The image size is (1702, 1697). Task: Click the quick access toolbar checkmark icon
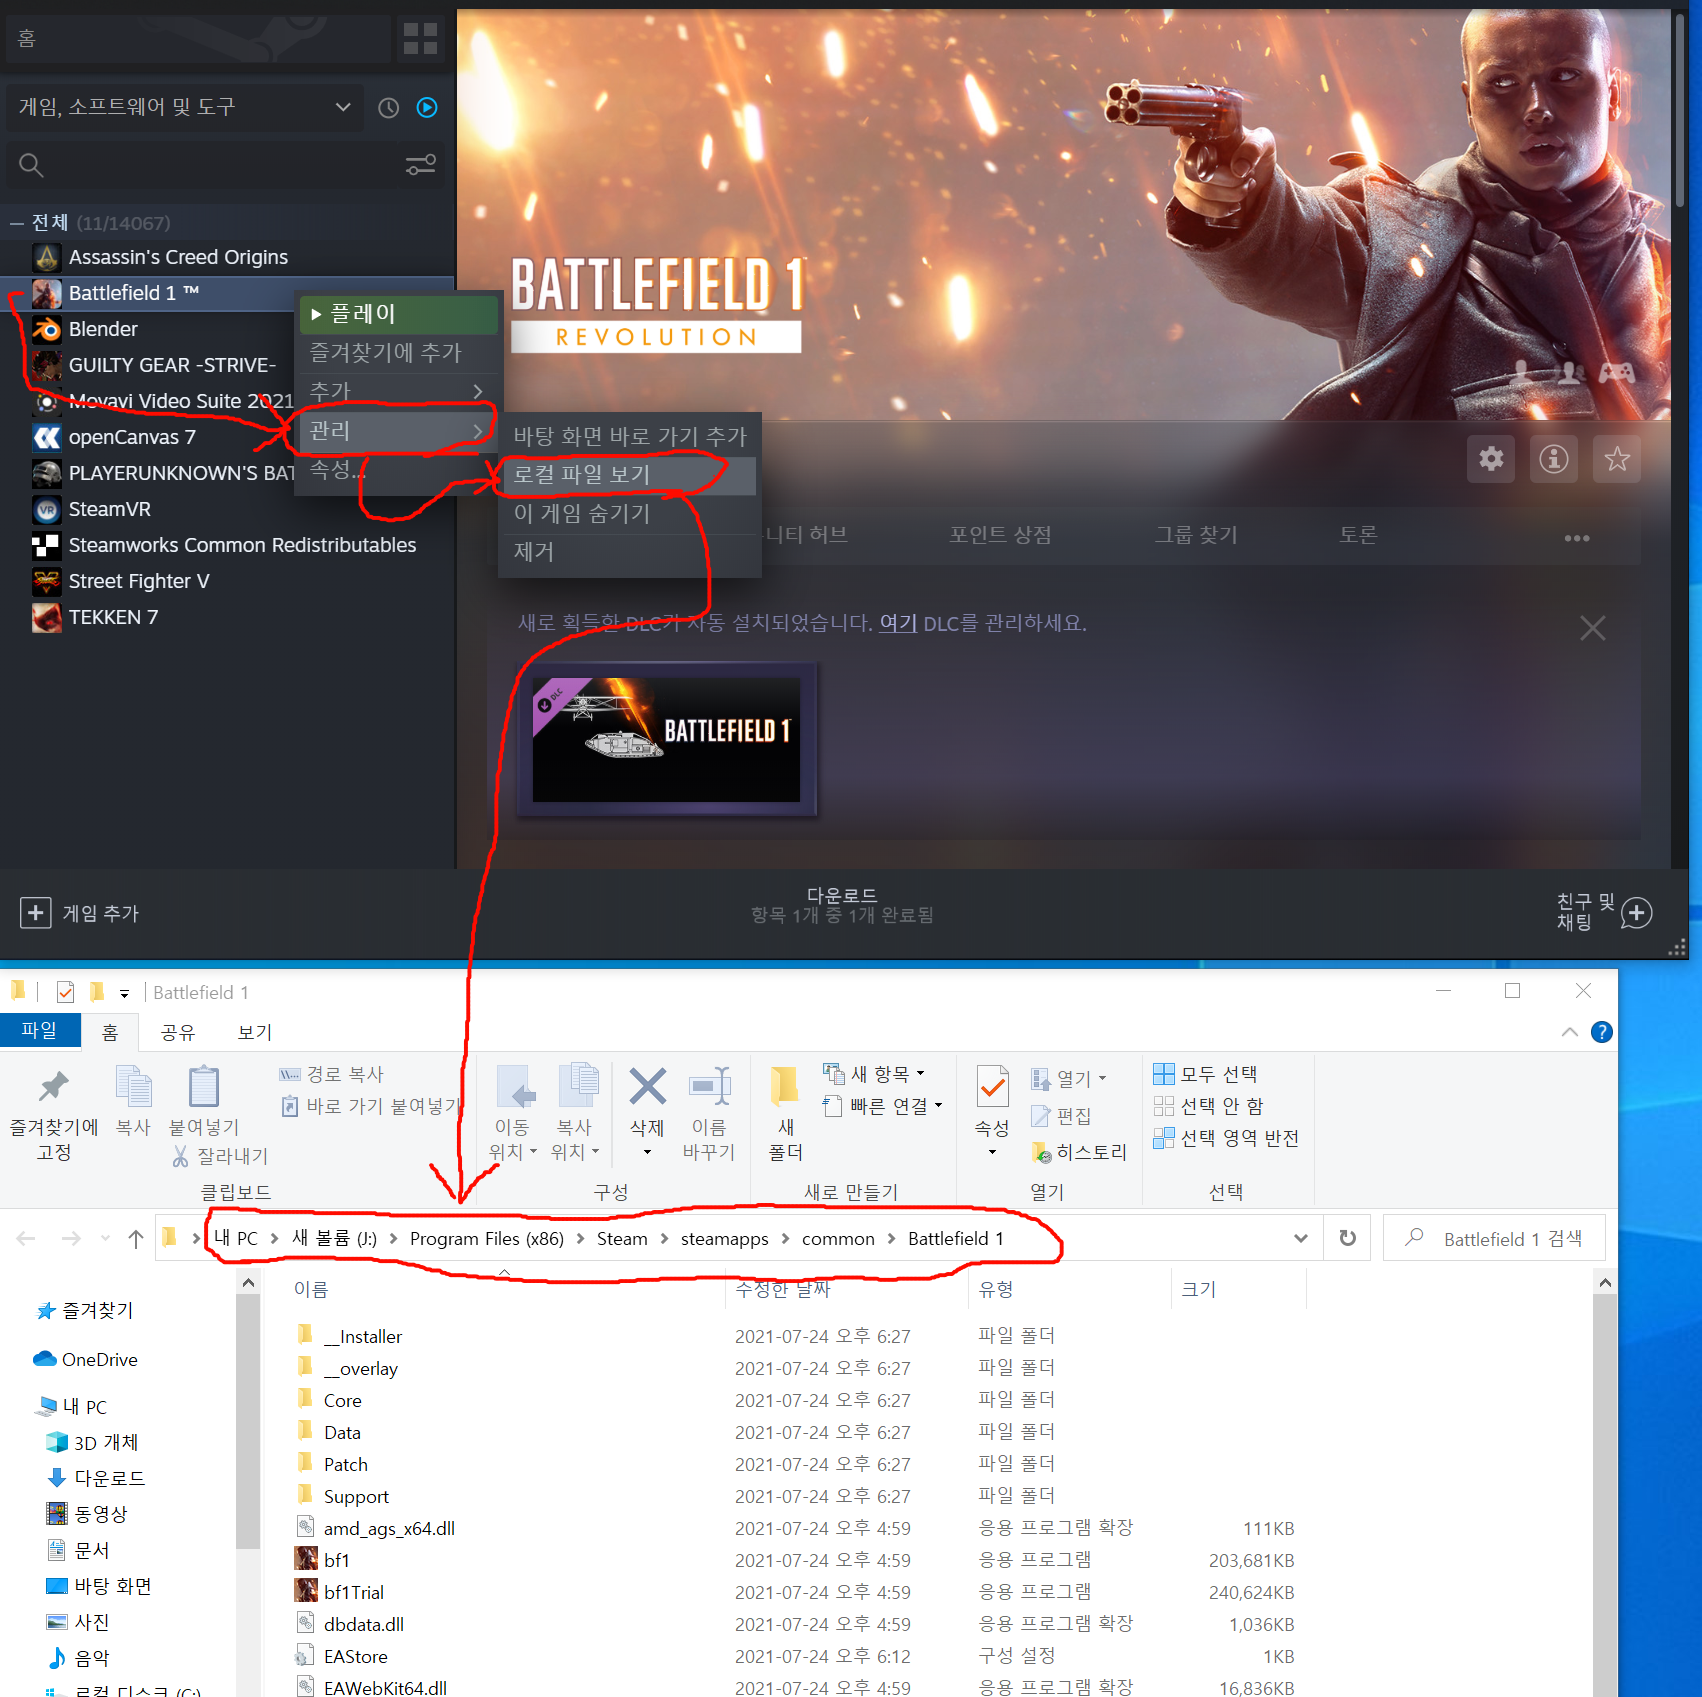[66, 992]
